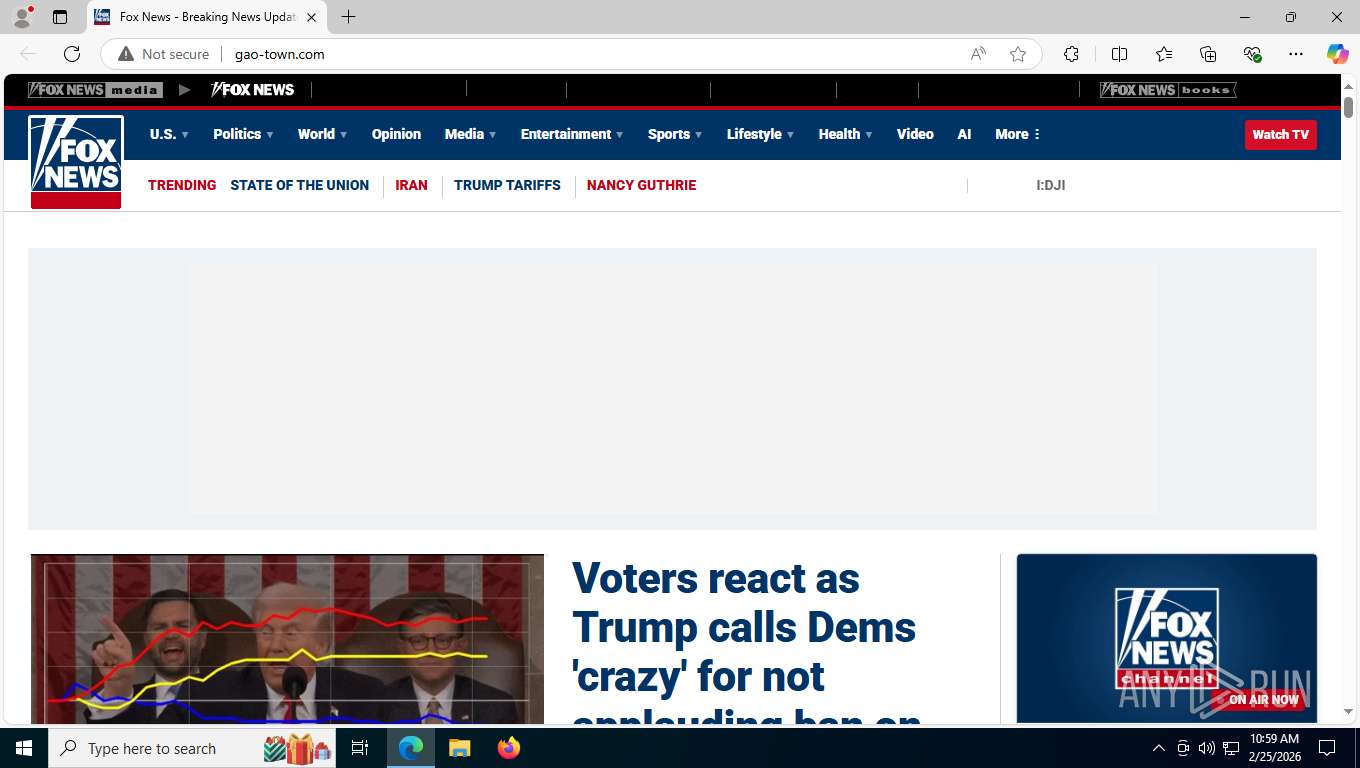The image size is (1360, 768).
Task: Close the Fox News browser tab
Action: click(311, 17)
